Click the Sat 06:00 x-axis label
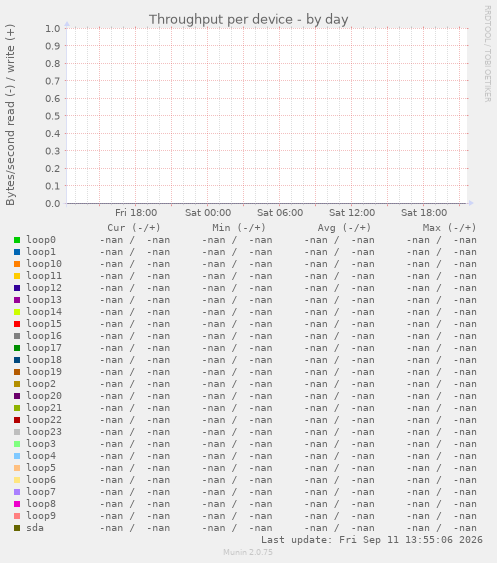The height and width of the screenshot is (563, 497). [x=280, y=213]
